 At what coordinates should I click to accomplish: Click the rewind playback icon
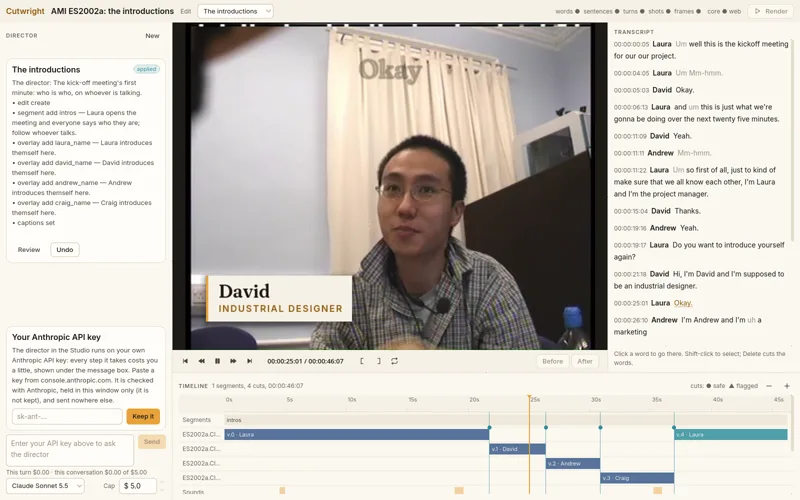point(202,361)
